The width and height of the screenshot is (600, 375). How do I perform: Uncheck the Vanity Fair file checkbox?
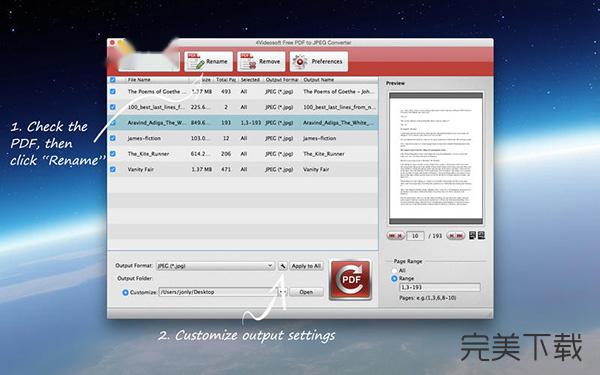(112, 169)
